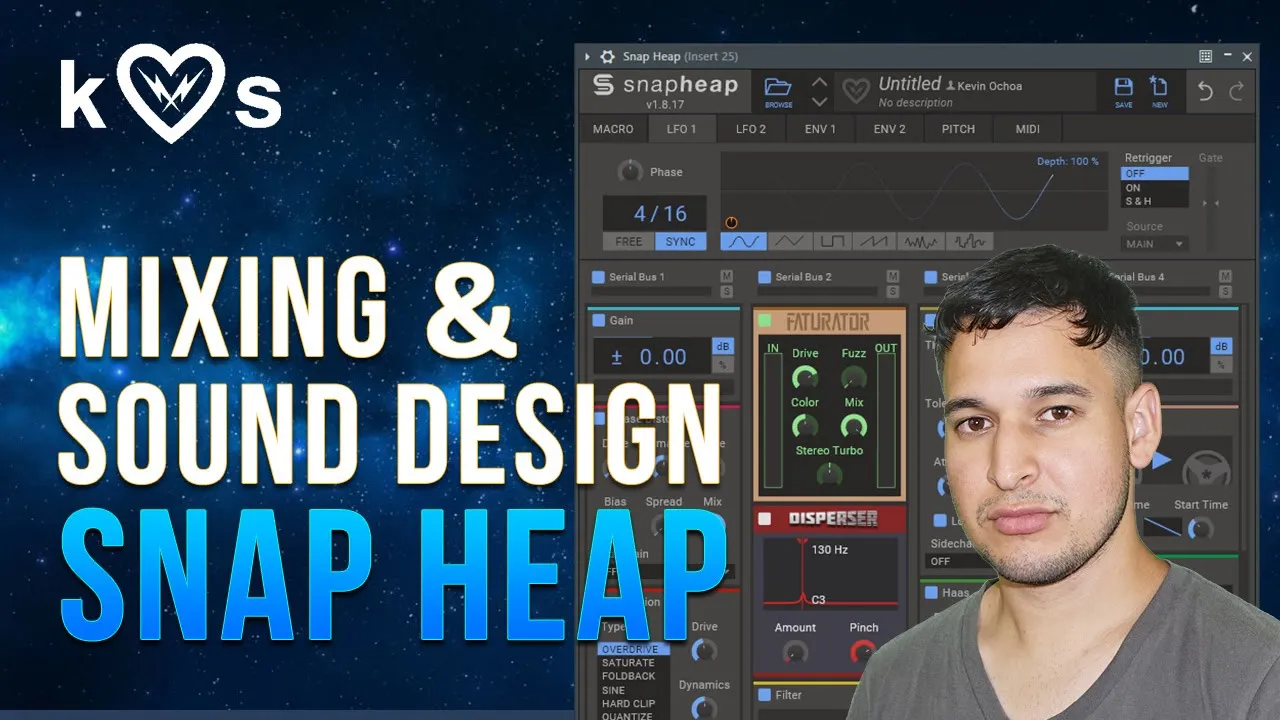Screen dimensions: 1280x720
Task: Undo the last change with the undo arrow
Action: coord(1205,91)
